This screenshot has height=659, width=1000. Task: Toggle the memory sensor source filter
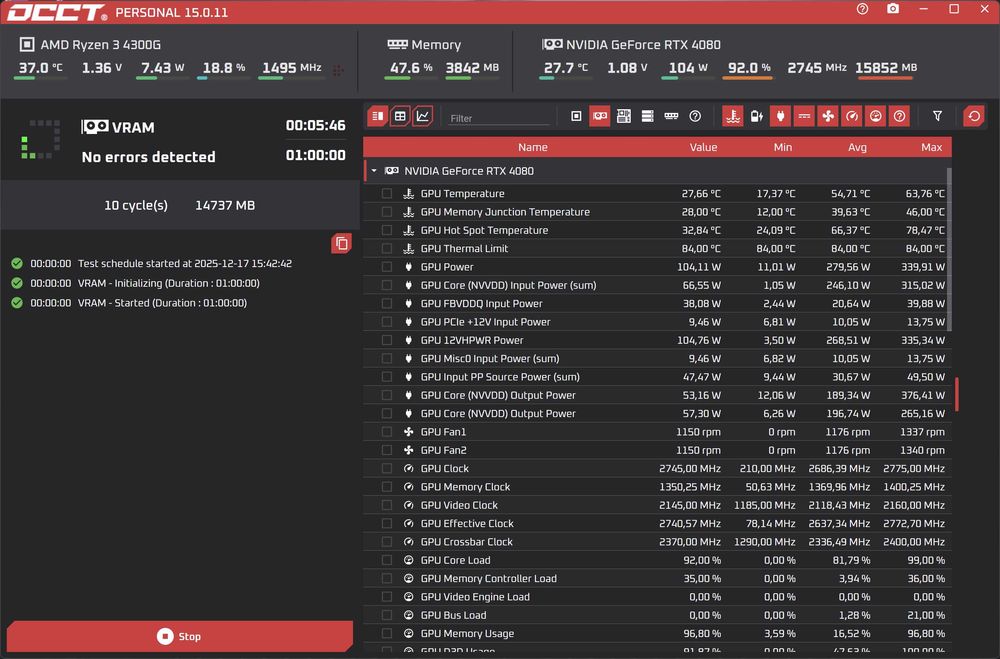pyautogui.click(x=671, y=116)
